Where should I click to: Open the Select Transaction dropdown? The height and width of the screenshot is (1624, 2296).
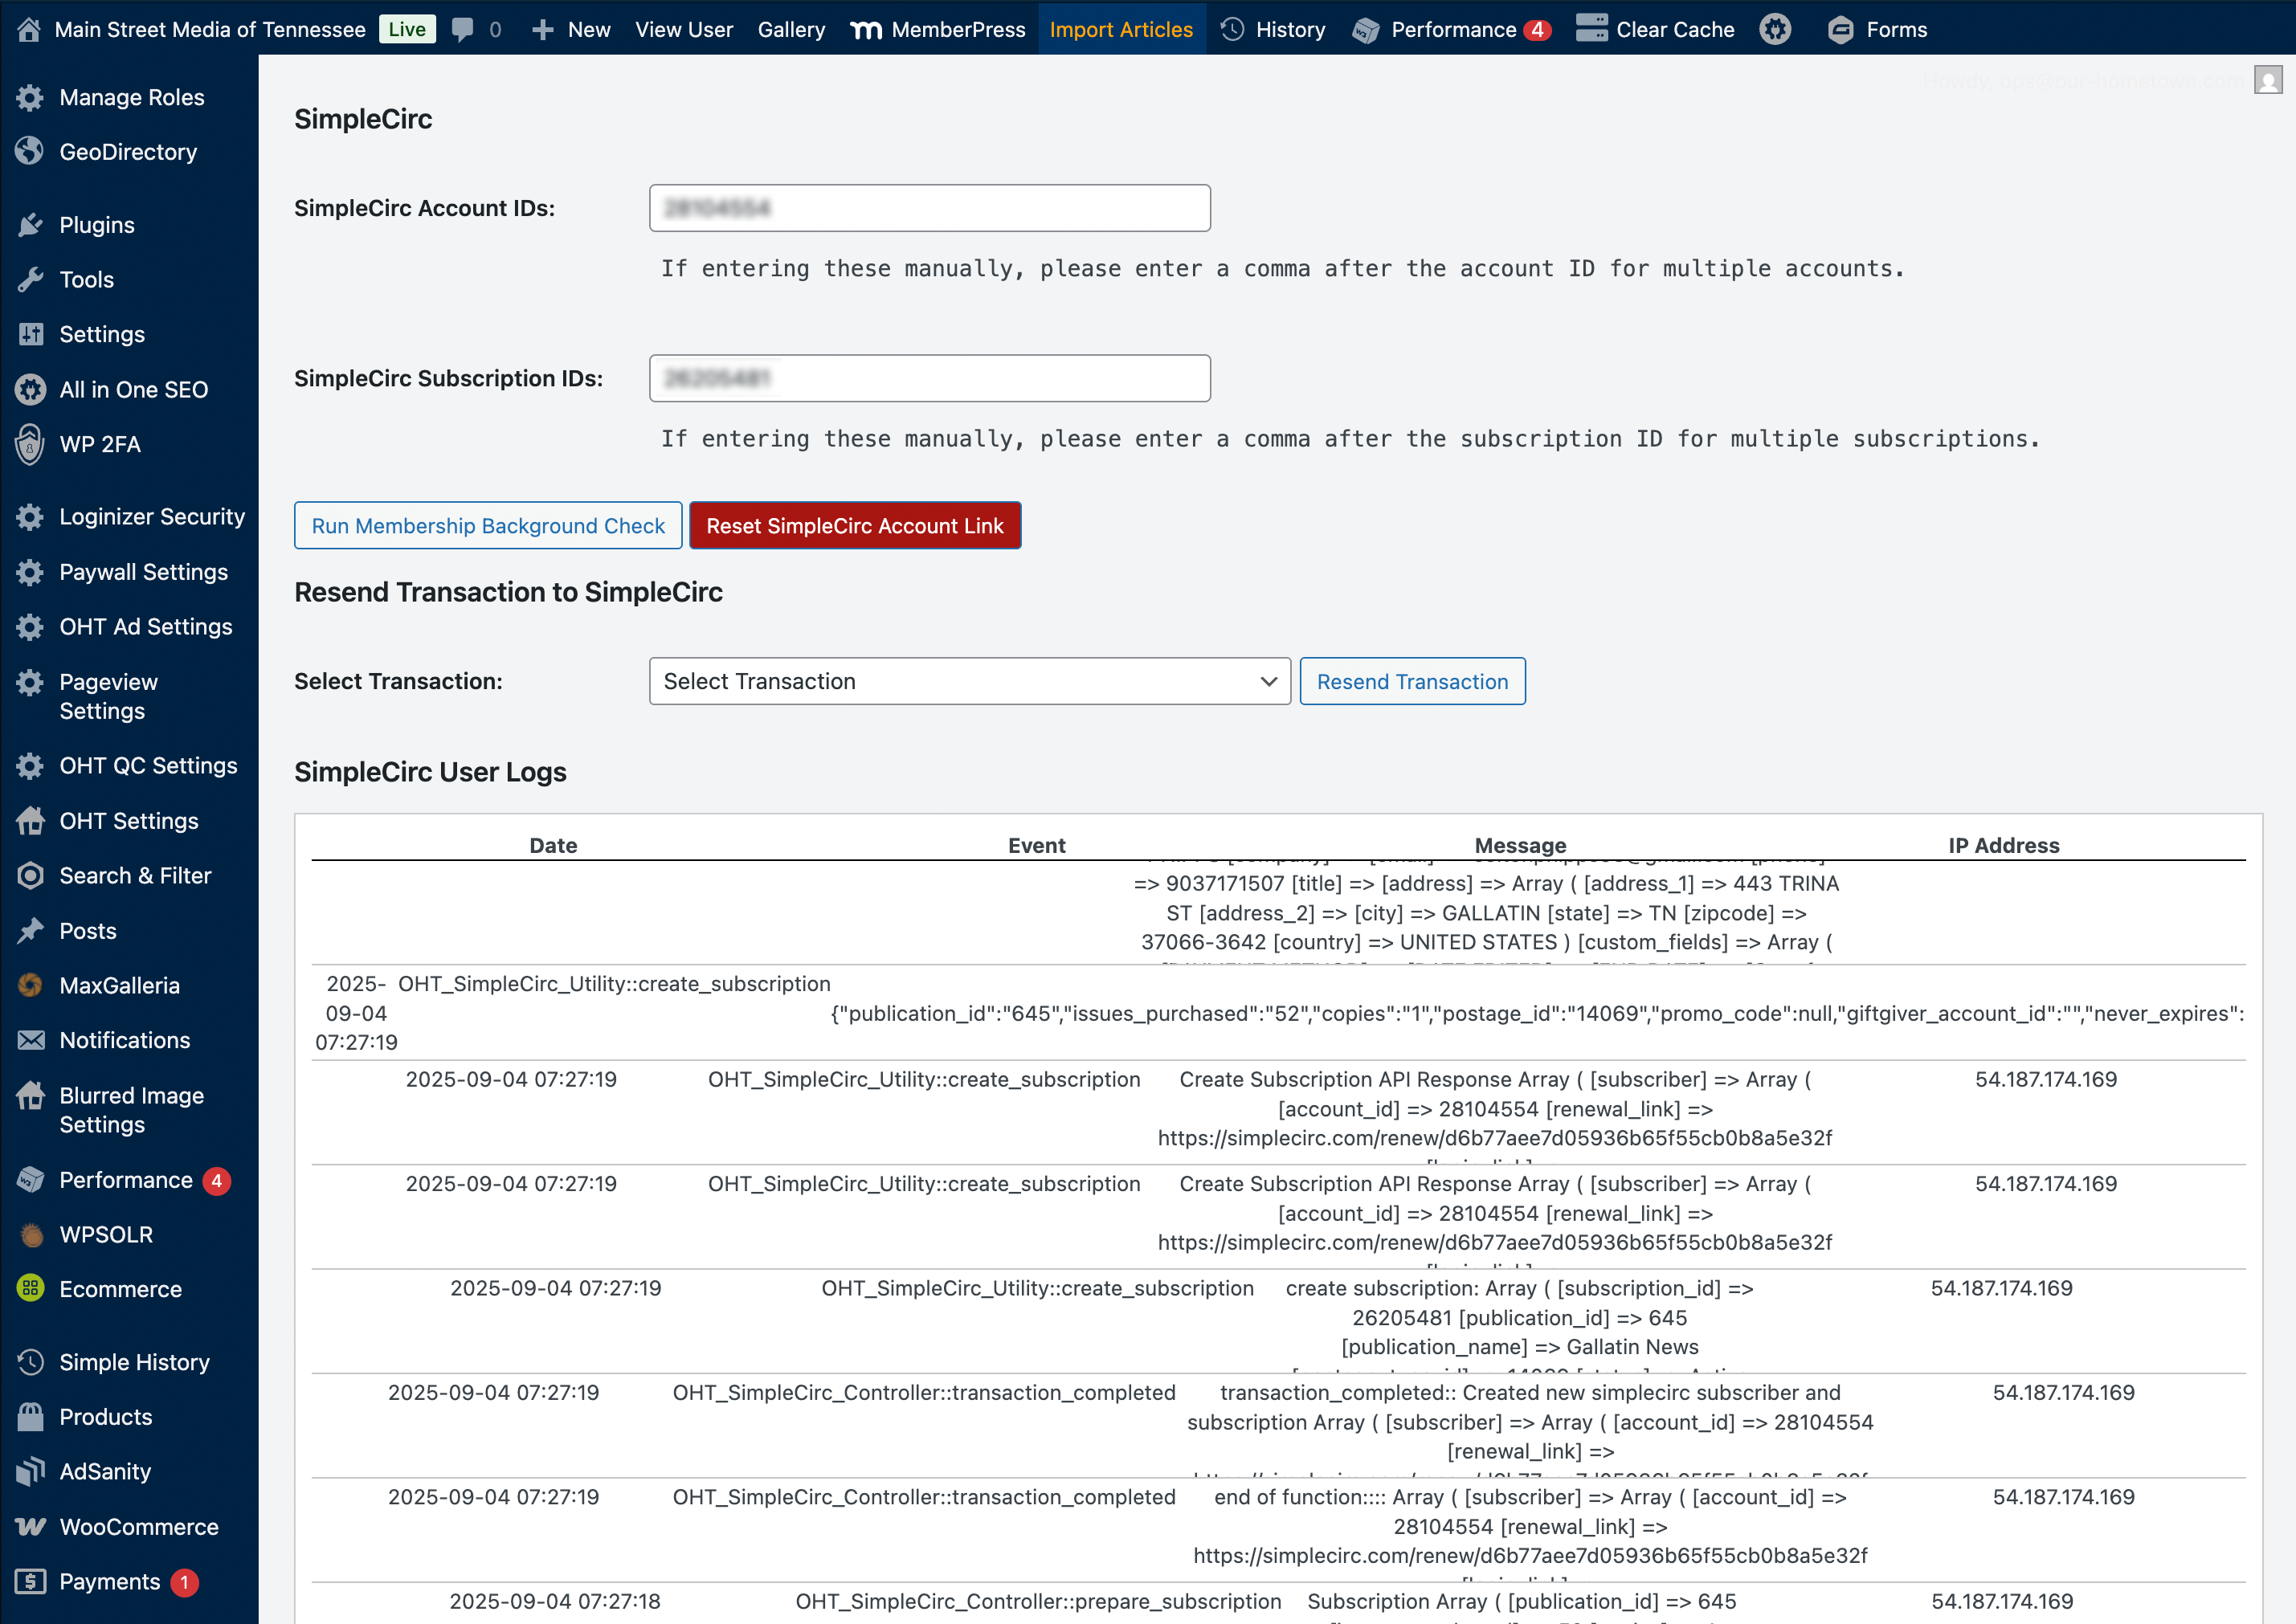point(969,681)
